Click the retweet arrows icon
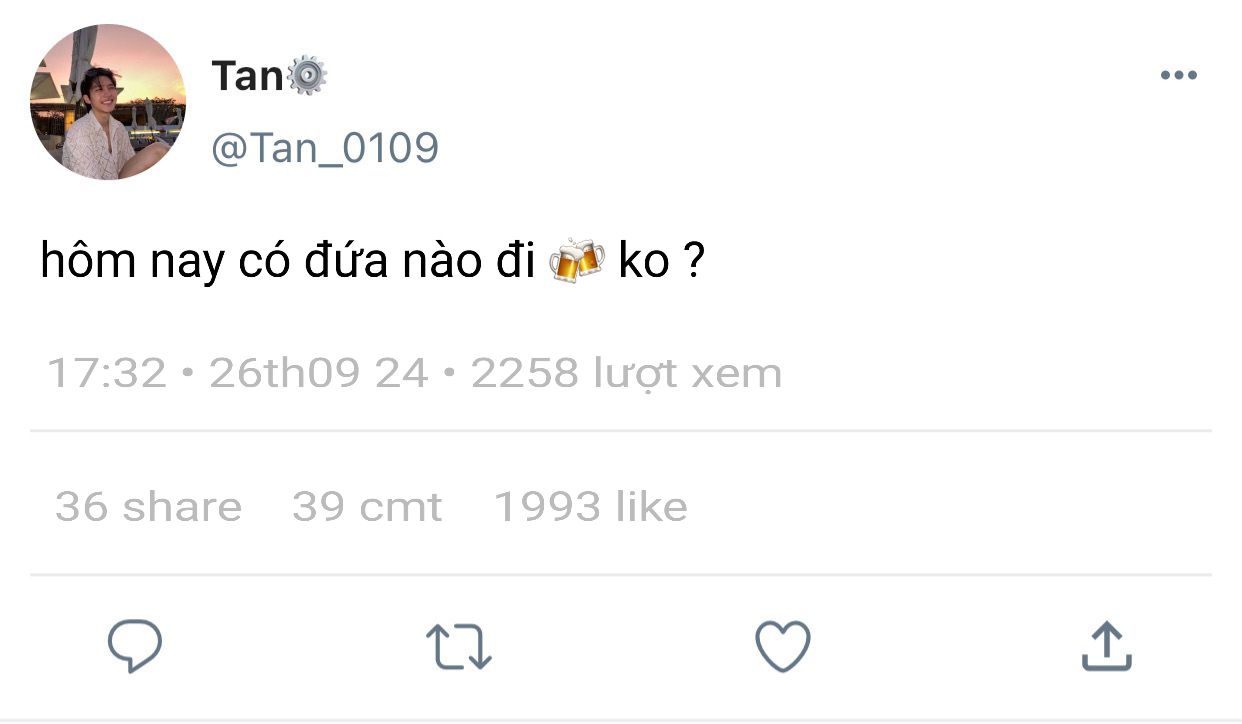 [459, 647]
